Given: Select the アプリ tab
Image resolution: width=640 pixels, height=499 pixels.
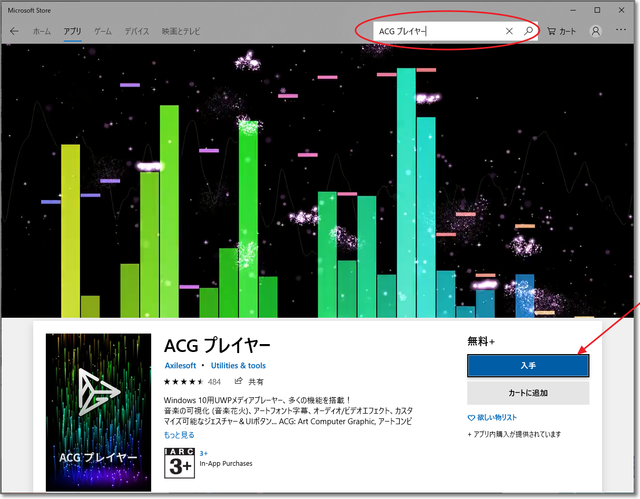Looking at the screenshot, I should pyautogui.click(x=72, y=31).
